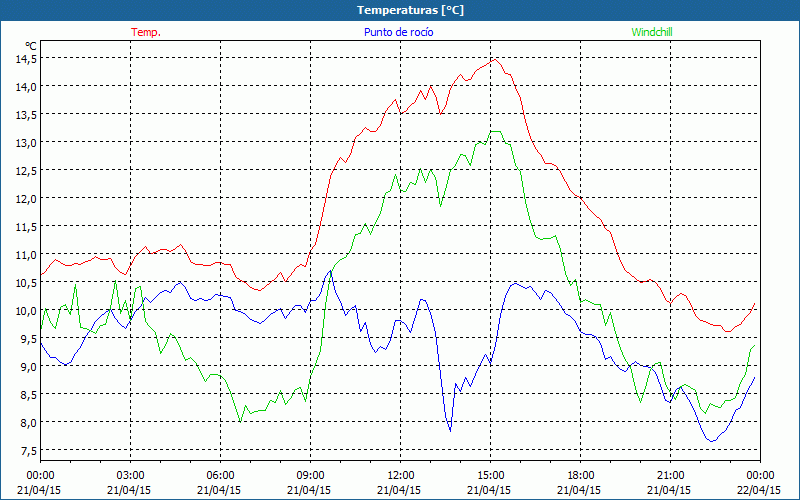The width and height of the screenshot is (800, 500).
Task: Click the blue dew point minimum near 13:40
Action: tap(450, 431)
